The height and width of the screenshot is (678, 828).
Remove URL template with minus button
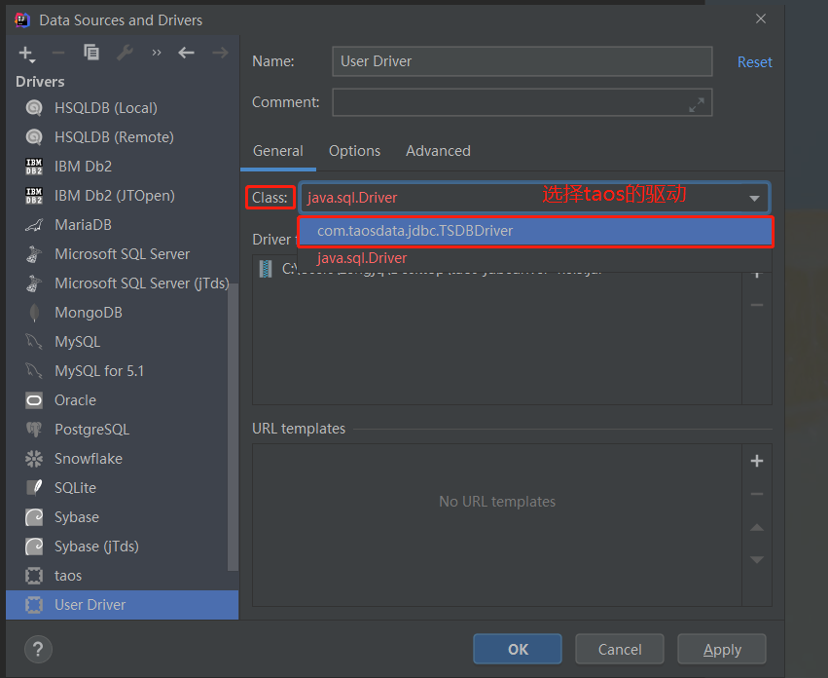click(757, 494)
